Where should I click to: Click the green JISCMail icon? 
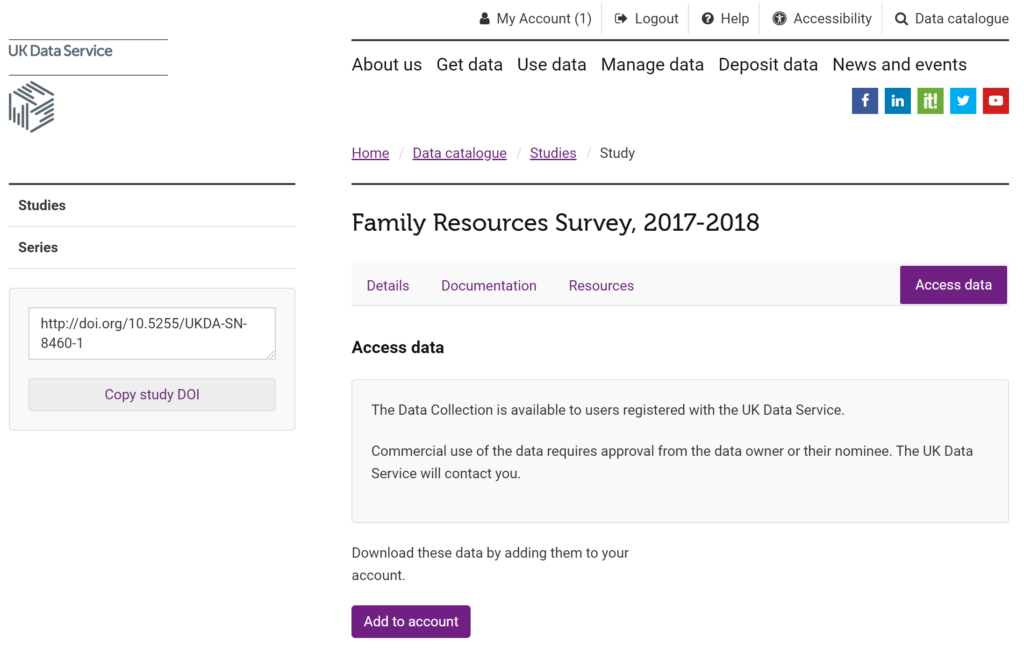click(930, 101)
